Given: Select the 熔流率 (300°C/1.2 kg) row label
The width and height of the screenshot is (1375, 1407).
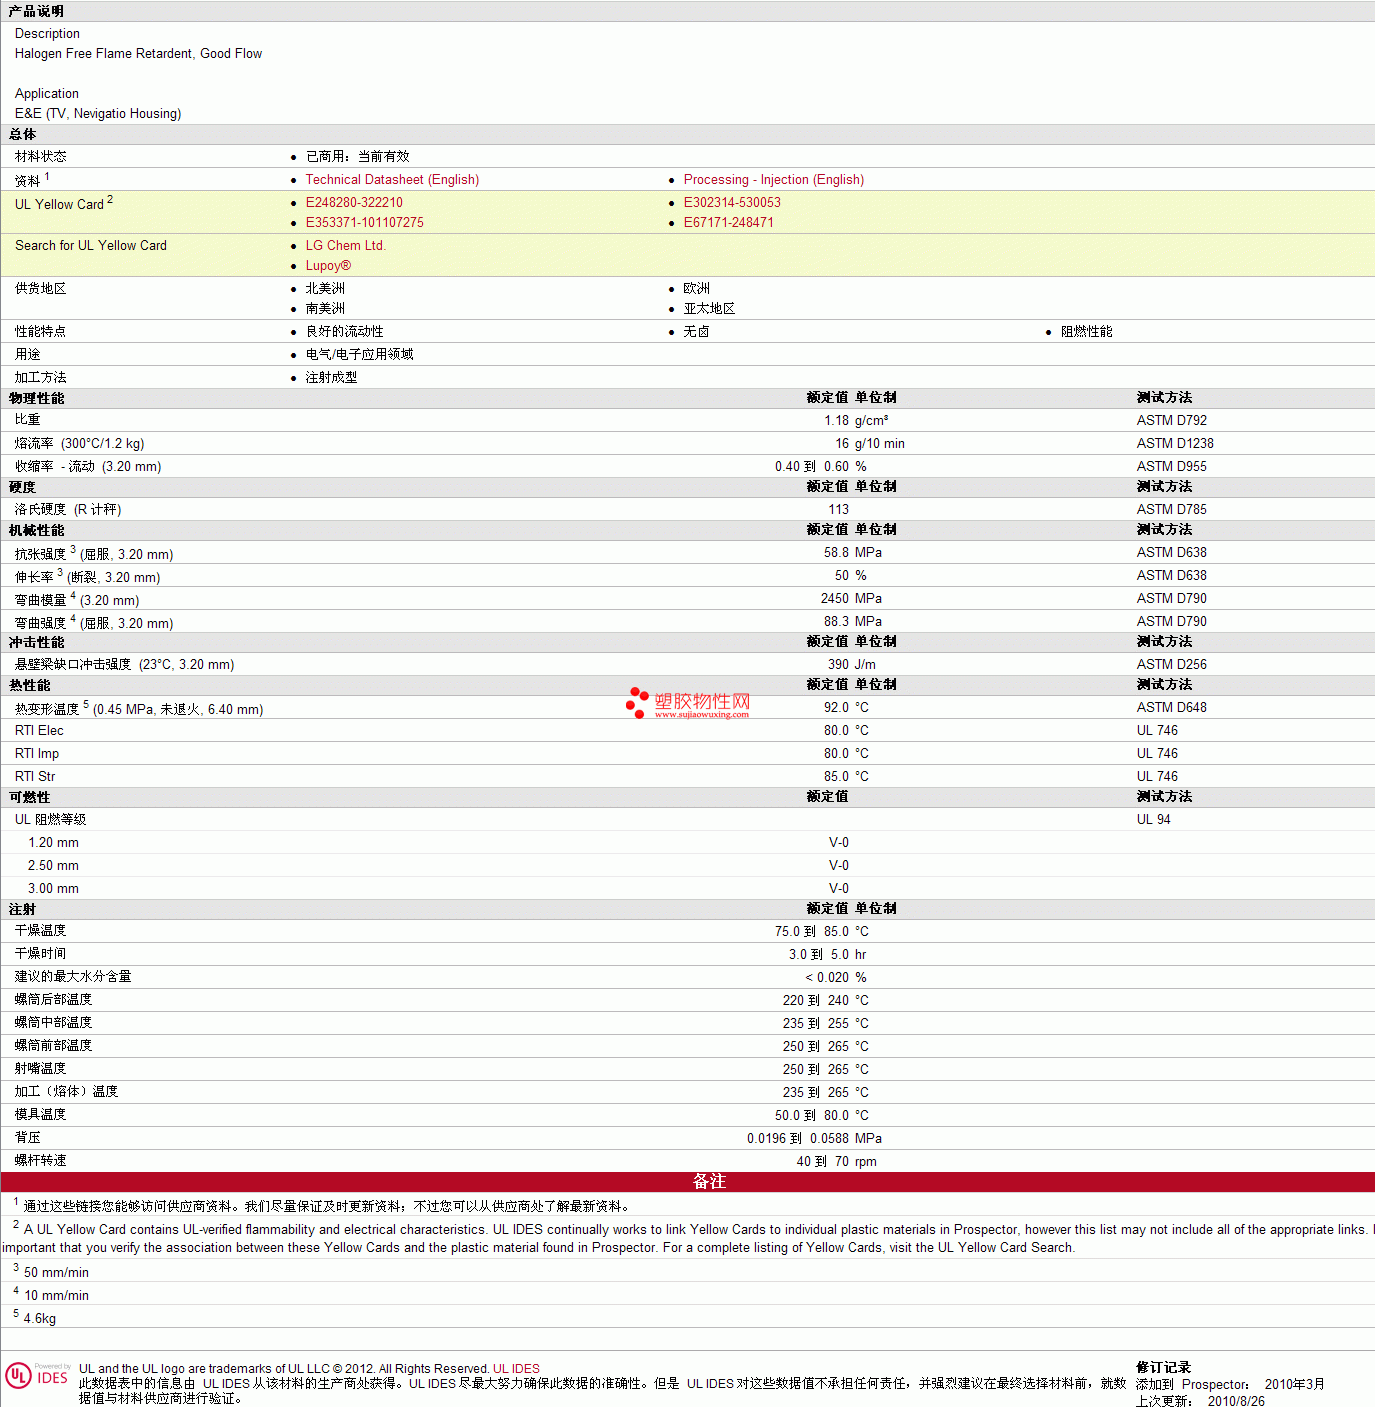Looking at the screenshot, I should (79, 444).
